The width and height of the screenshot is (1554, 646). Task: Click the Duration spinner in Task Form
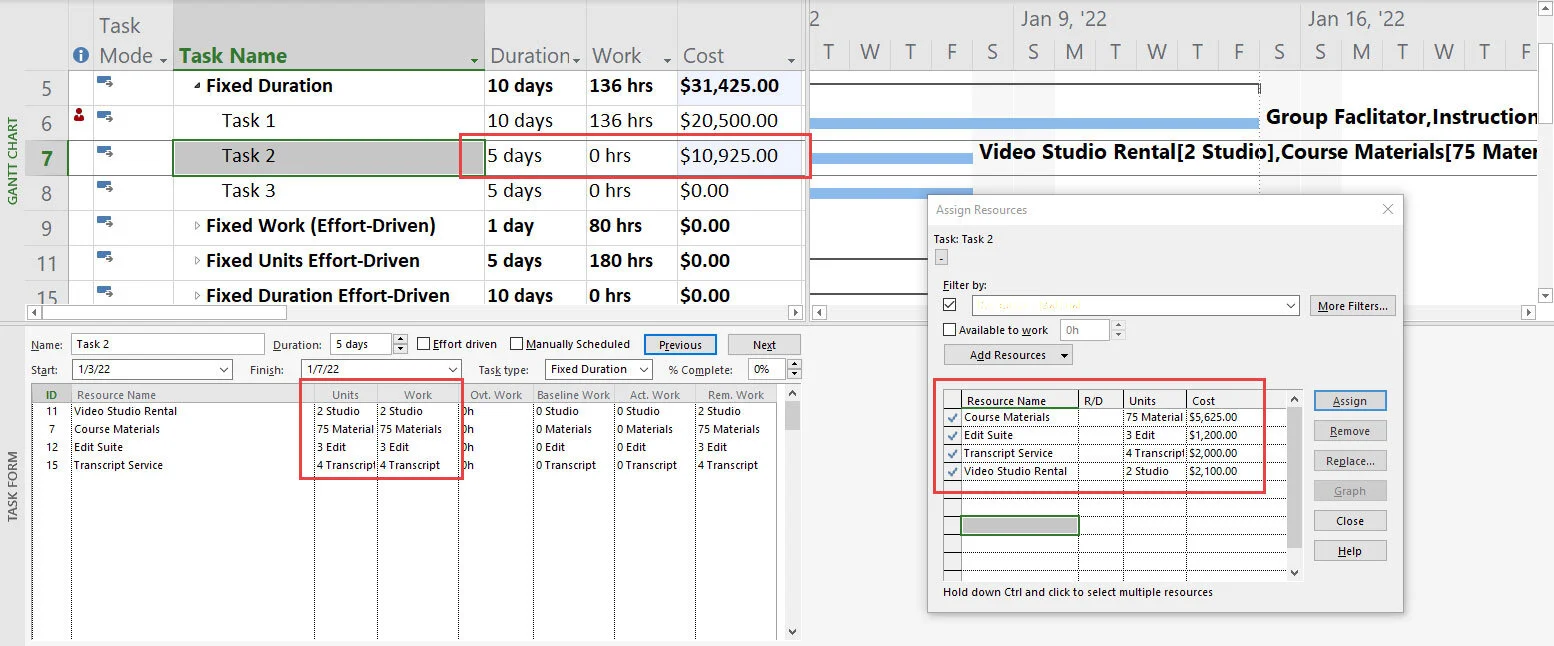(401, 344)
